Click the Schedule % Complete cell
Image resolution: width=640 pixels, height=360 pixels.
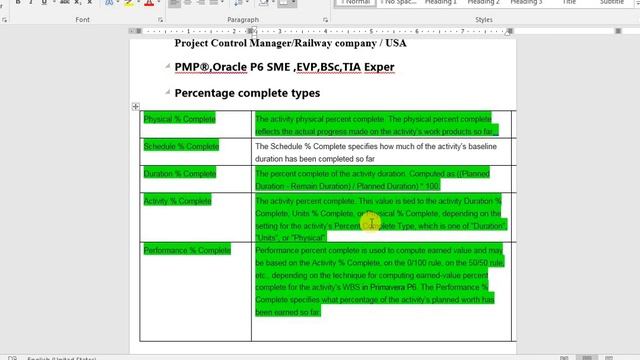tap(196, 151)
